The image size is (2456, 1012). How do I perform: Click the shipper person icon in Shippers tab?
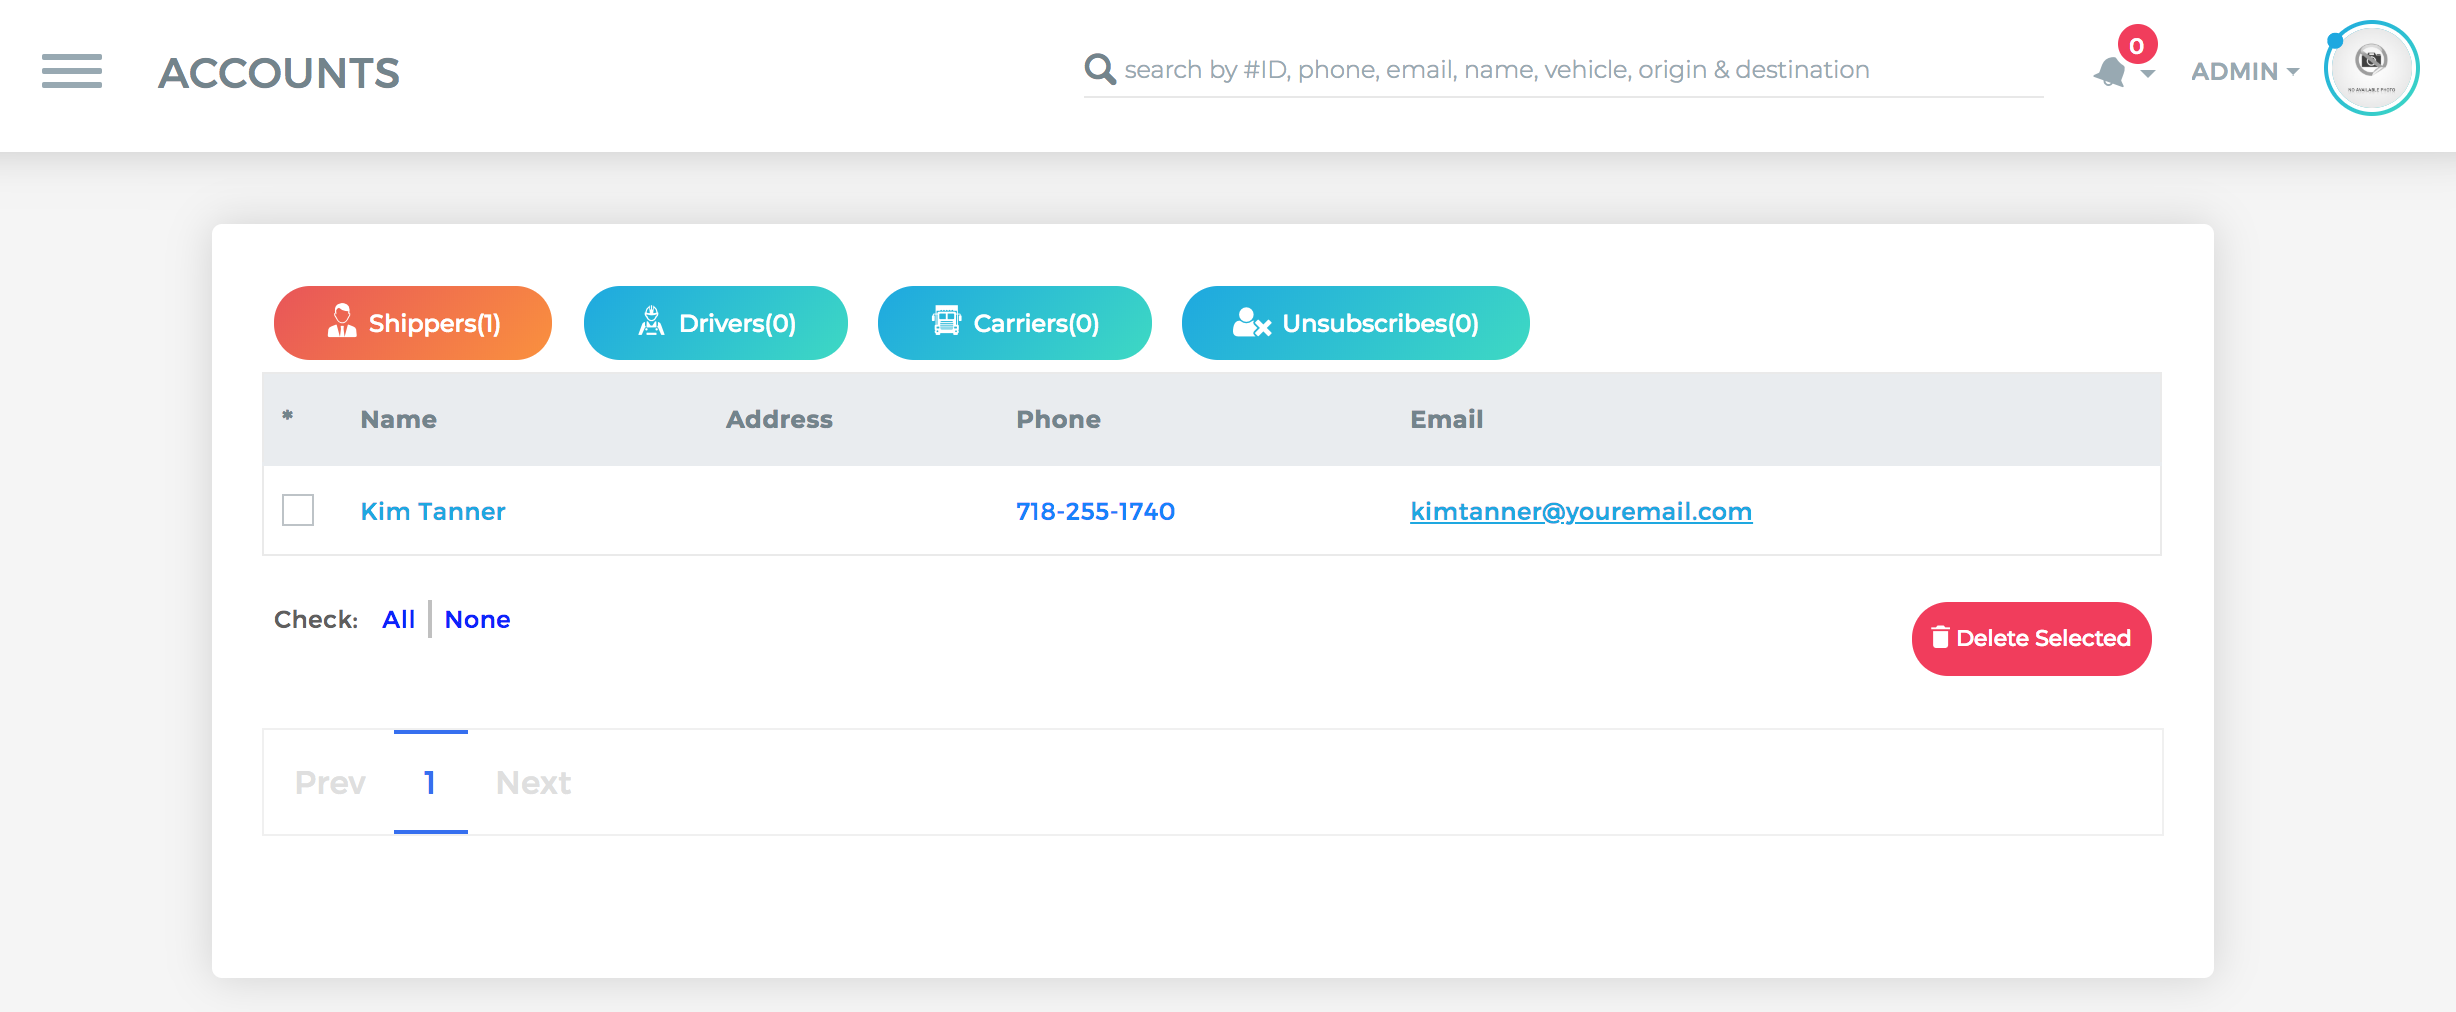(x=342, y=321)
